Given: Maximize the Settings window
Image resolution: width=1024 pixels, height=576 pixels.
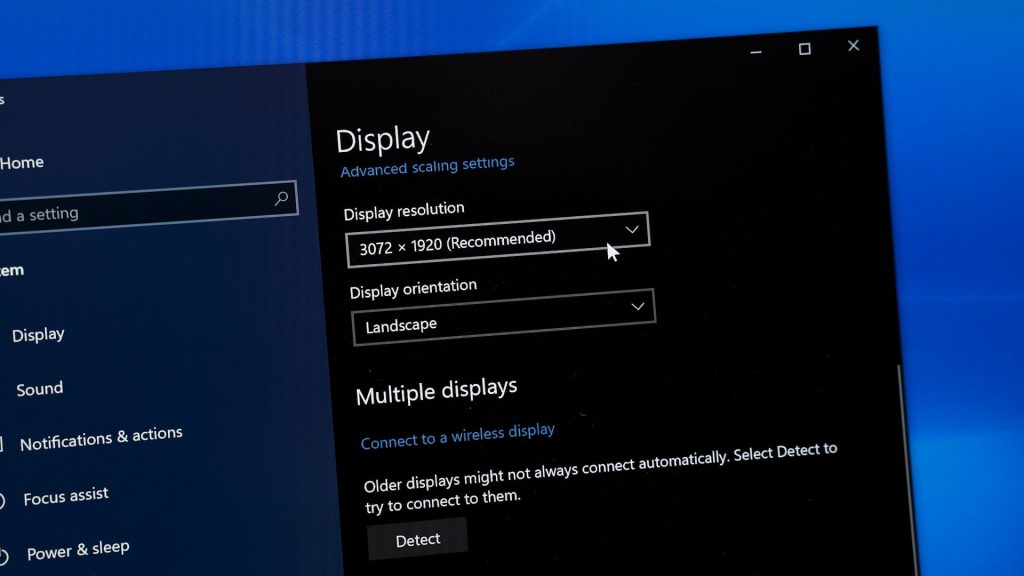Looking at the screenshot, I should coord(805,49).
